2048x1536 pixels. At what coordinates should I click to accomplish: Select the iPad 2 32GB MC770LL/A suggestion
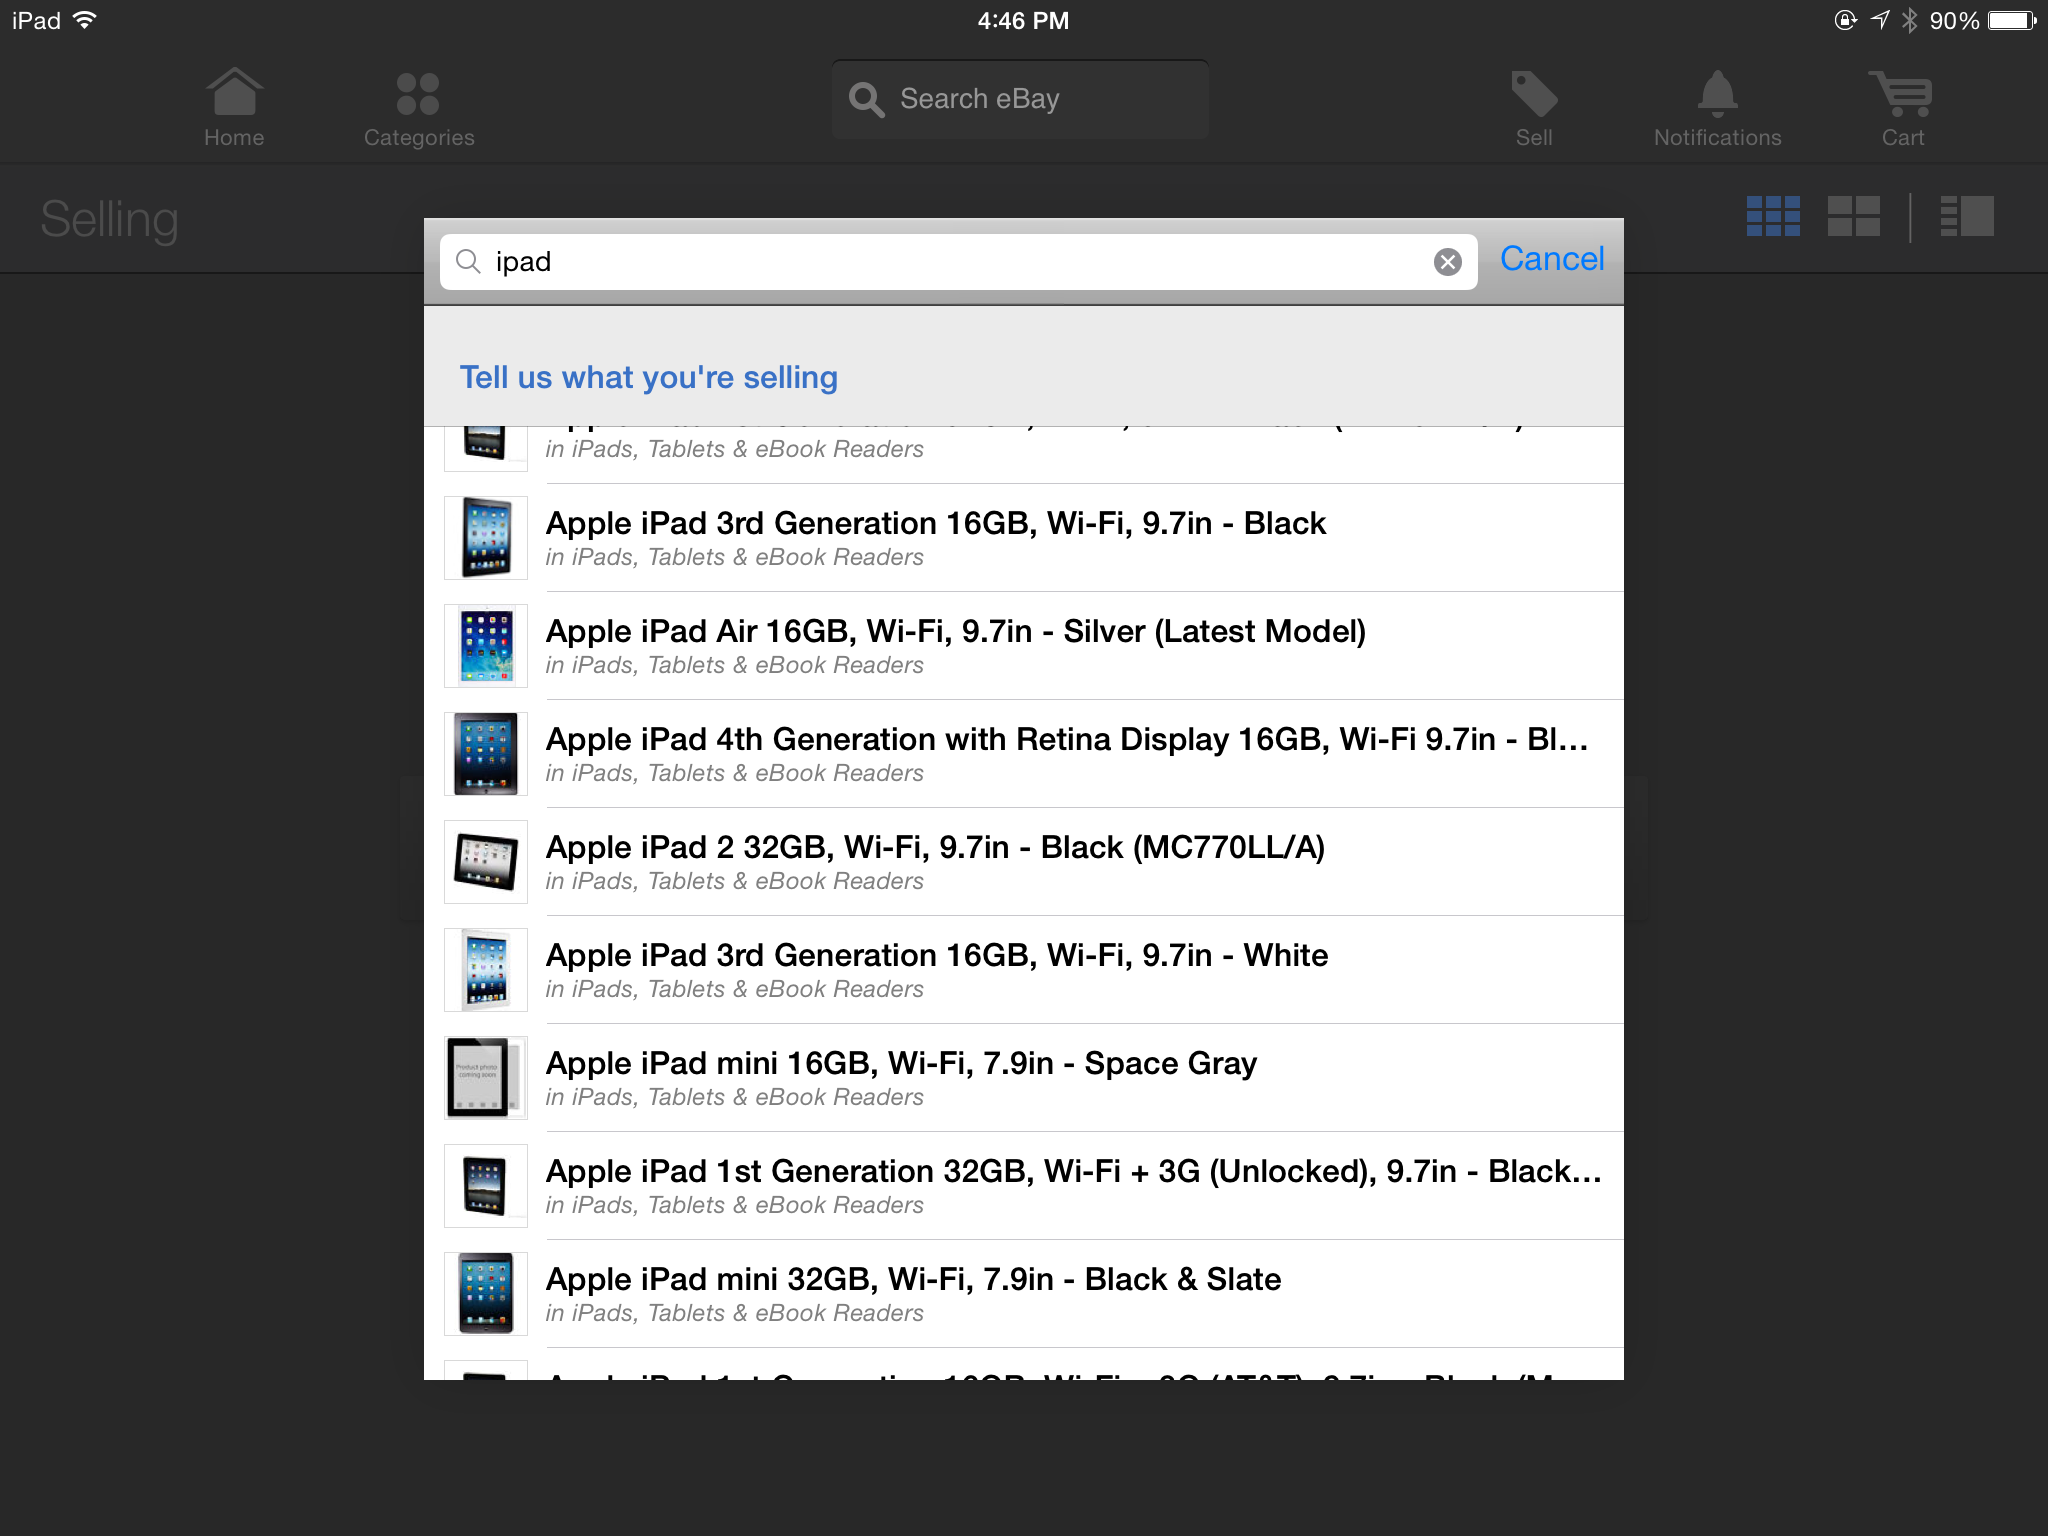point(935,861)
